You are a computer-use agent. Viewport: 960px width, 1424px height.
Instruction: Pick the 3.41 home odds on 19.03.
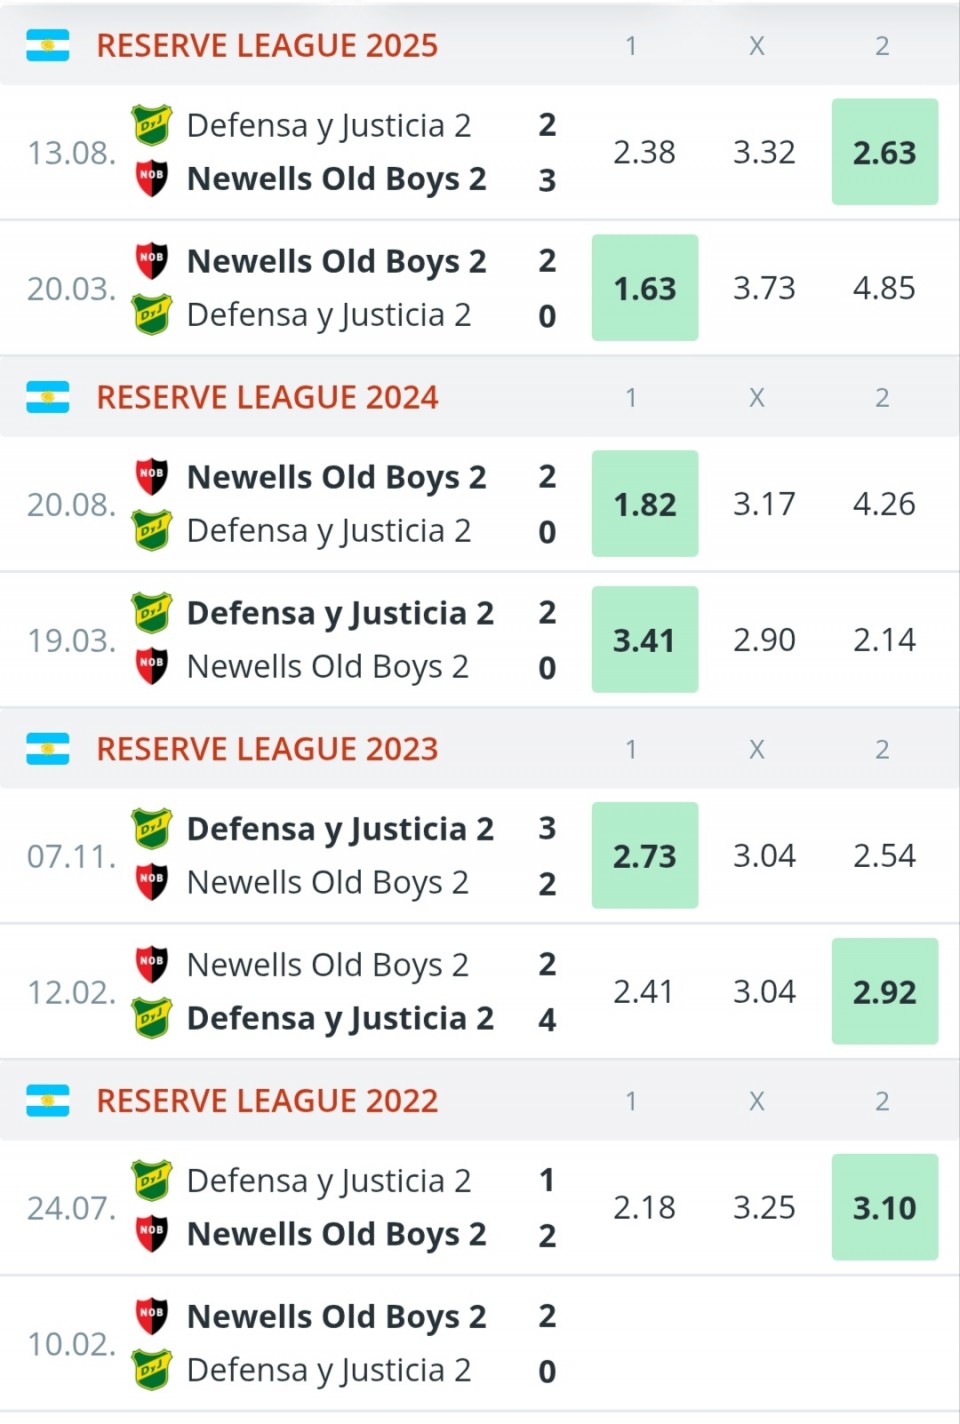645,640
